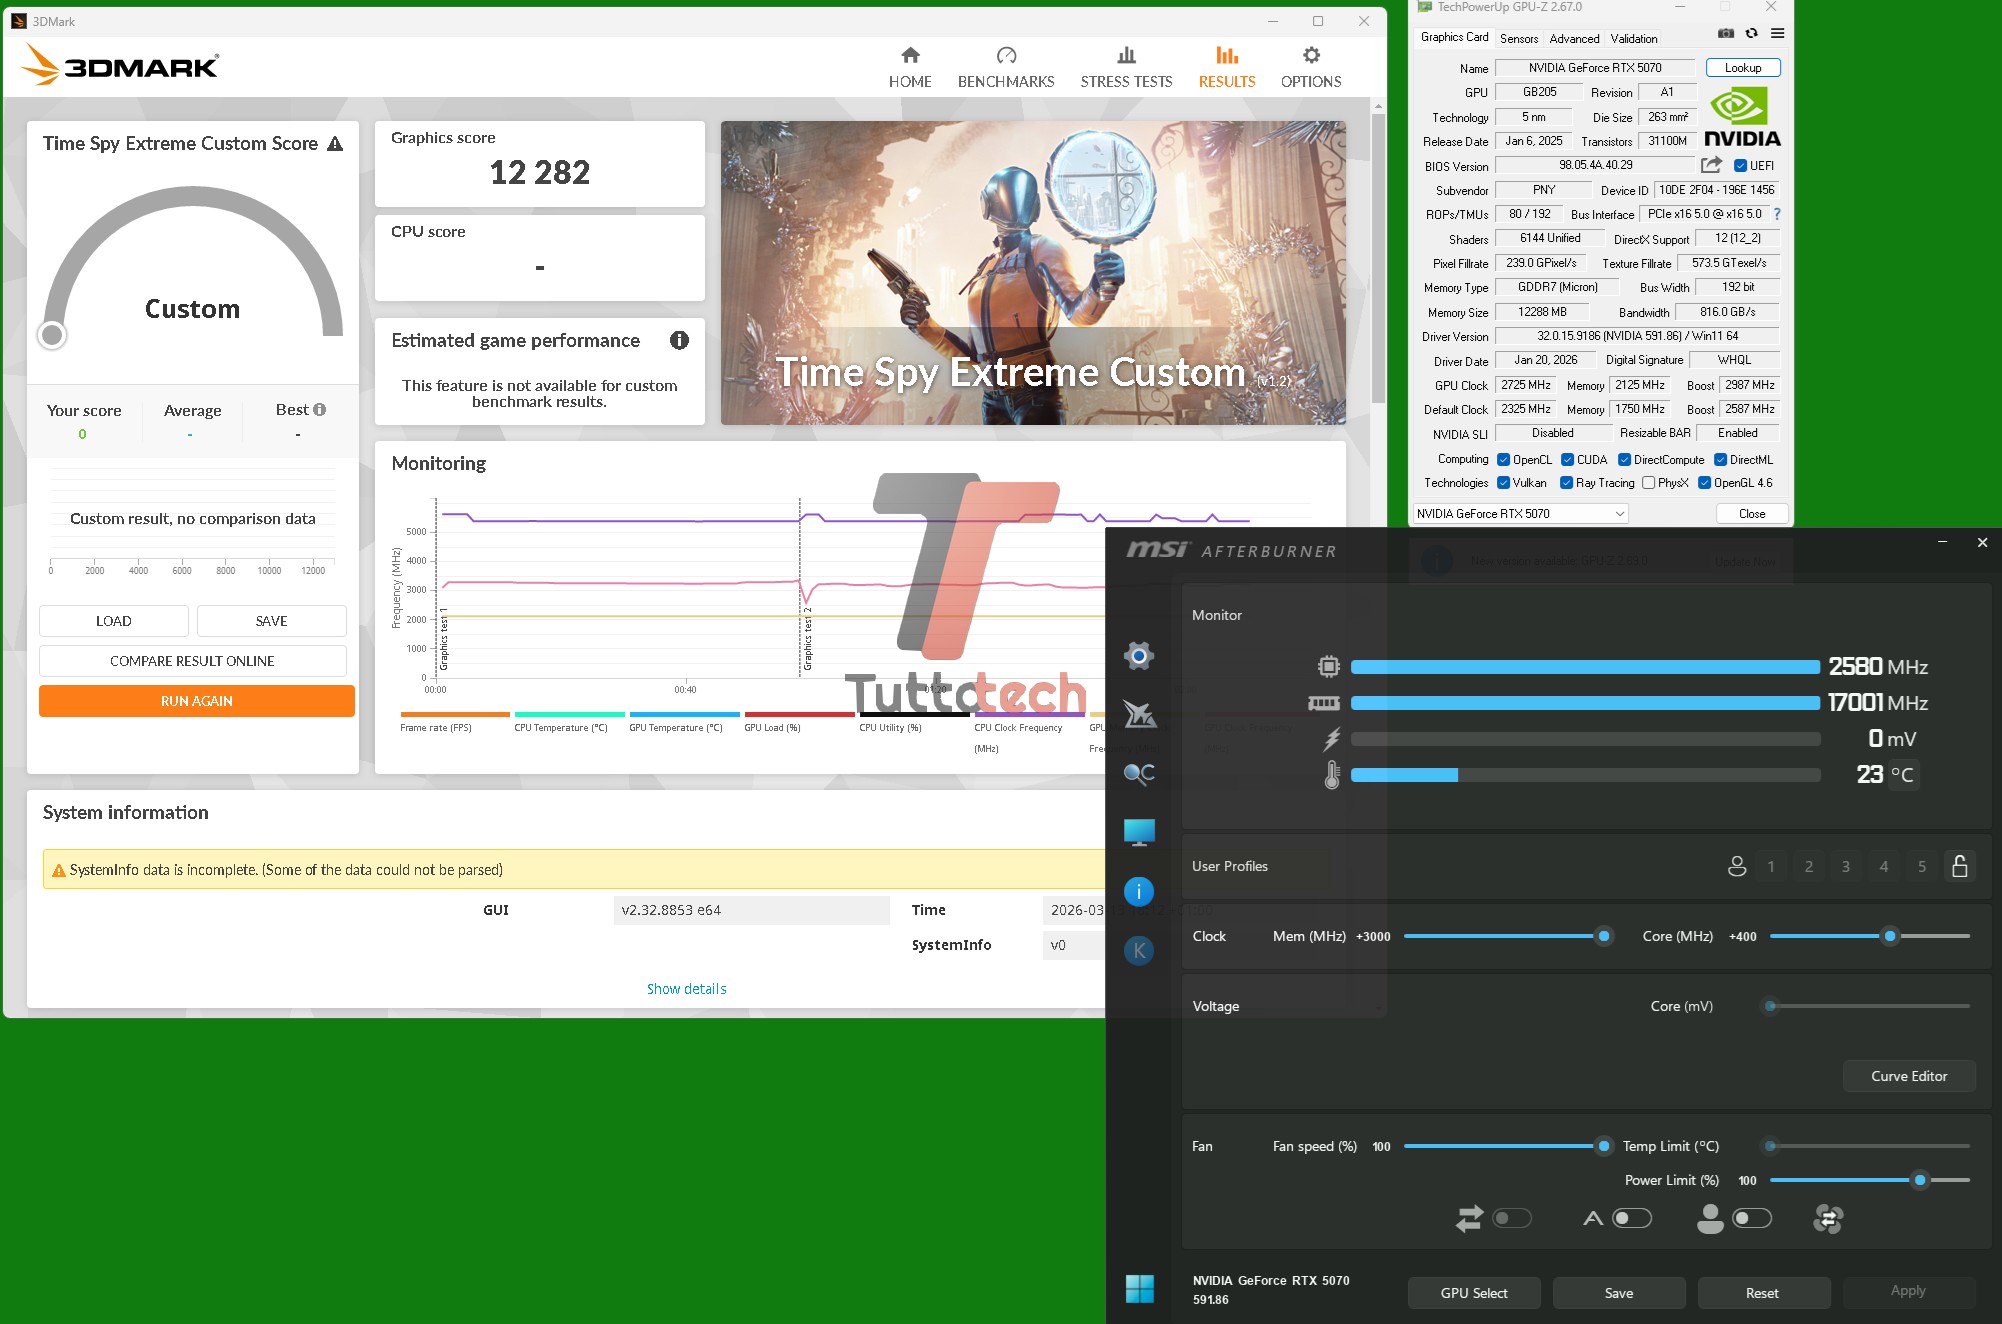The width and height of the screenshot is (2002, 1324).
Task: Uncheck Ray Tracing in GPU-Z Technologies
Action: 1566,482
